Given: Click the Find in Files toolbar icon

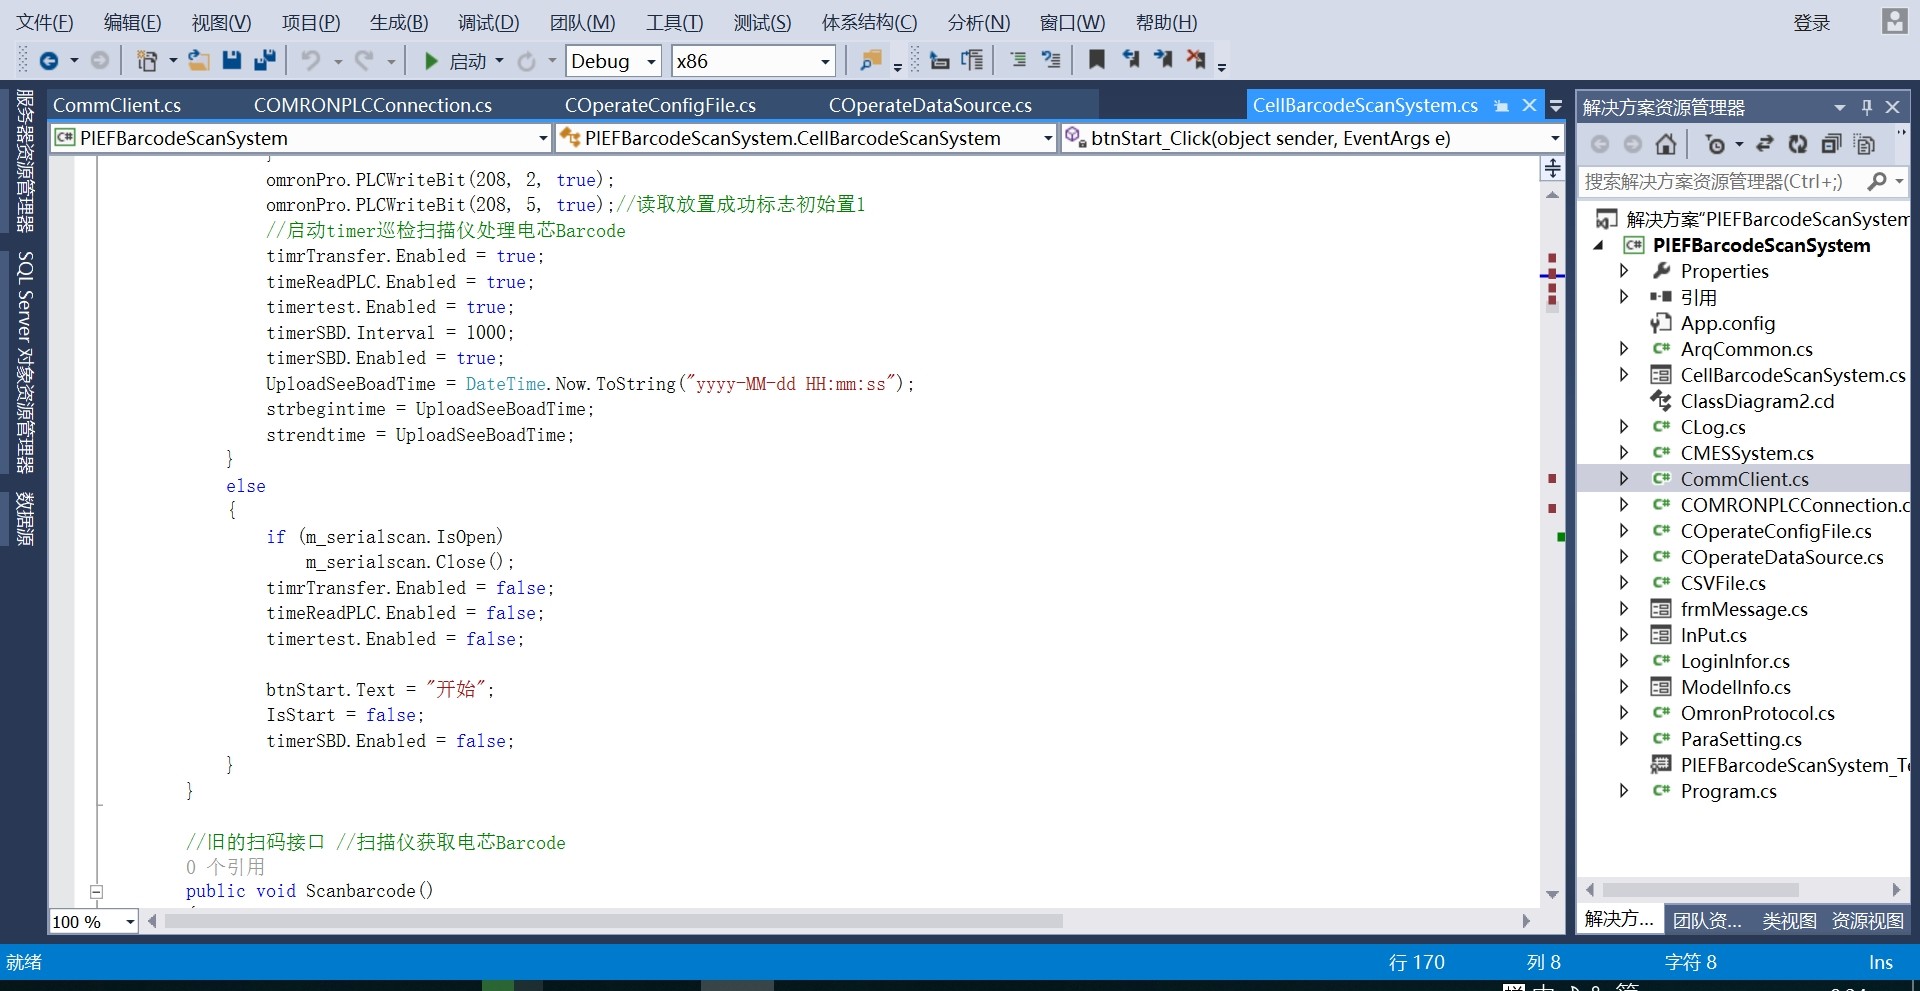Looking at the screenshot, I should click(870, 61).
